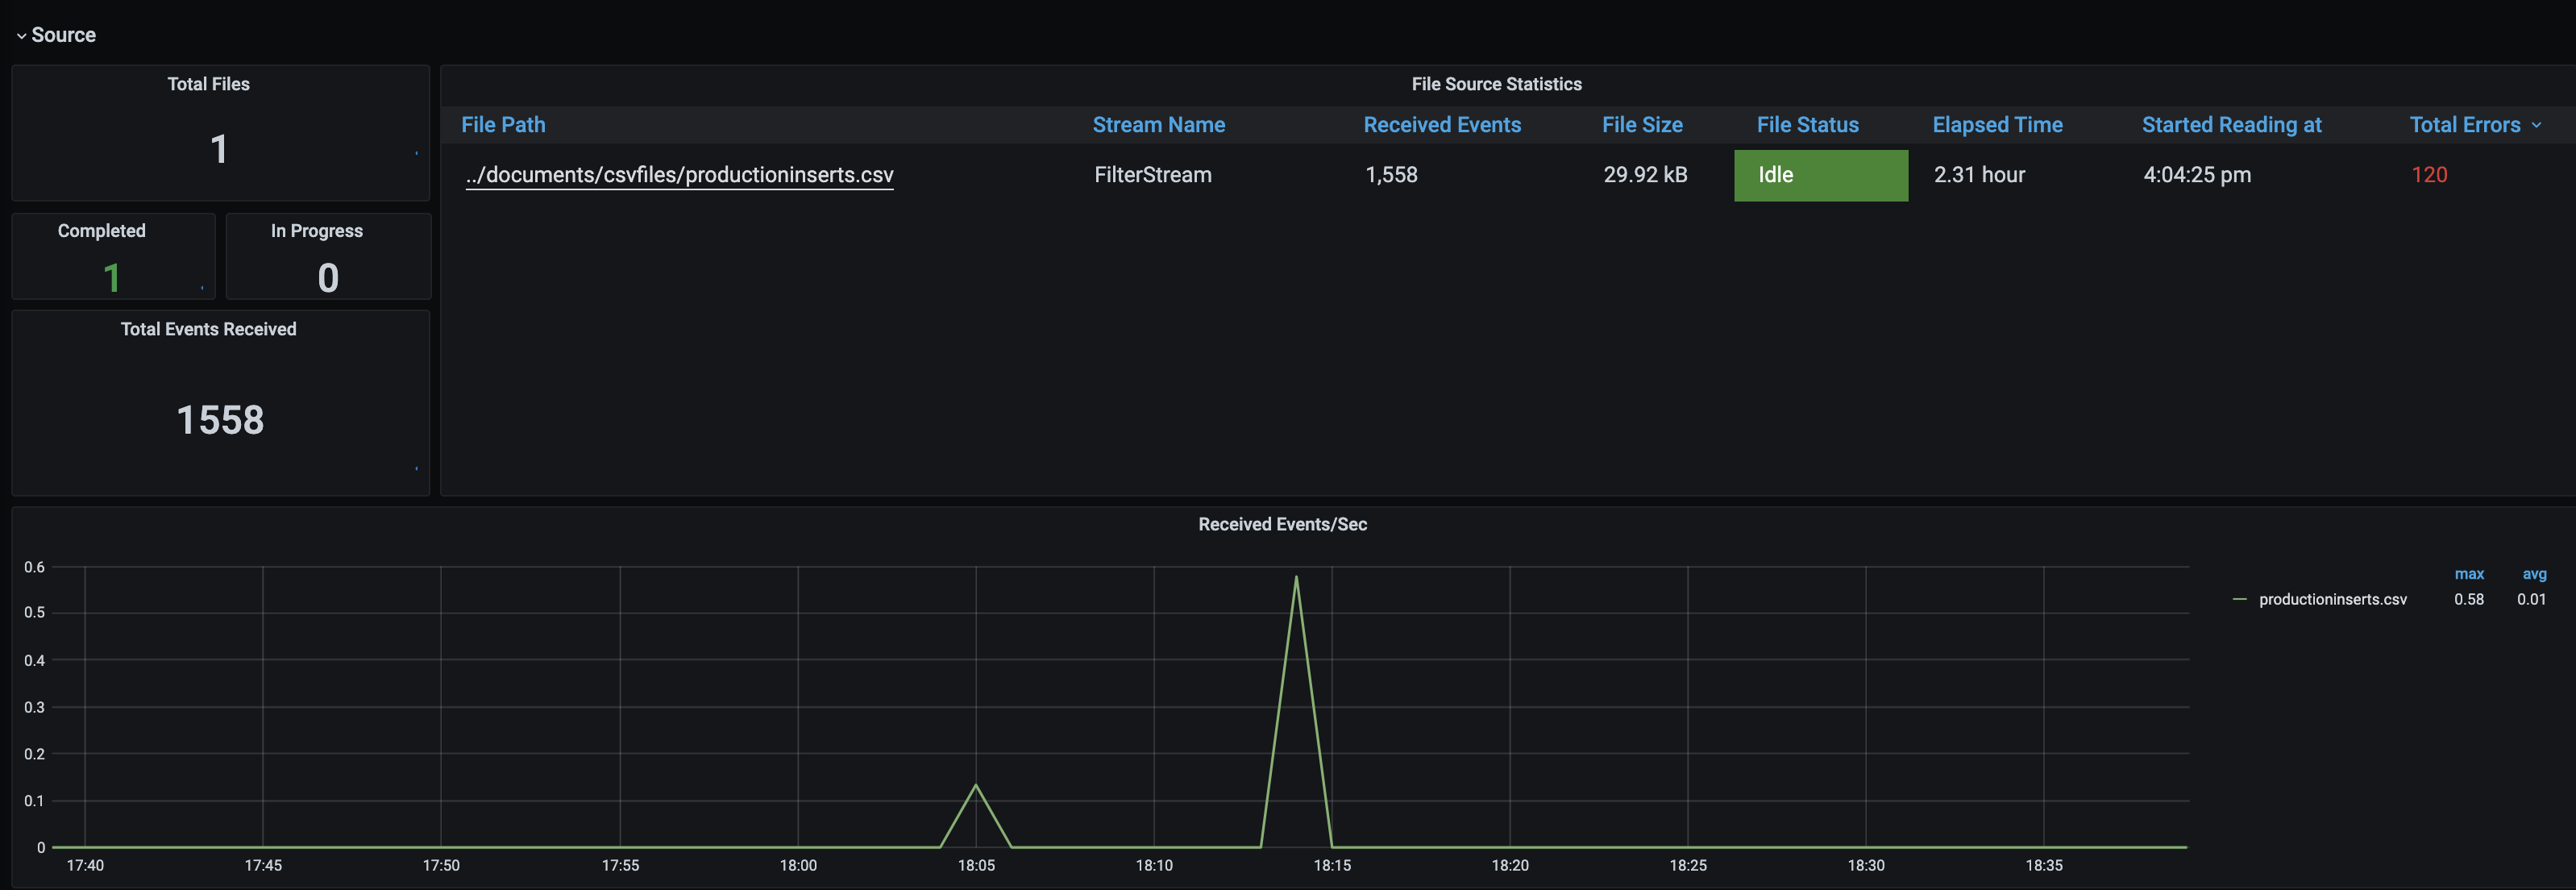Sort table by Elapsed Time column

(x=1997, y=125)
